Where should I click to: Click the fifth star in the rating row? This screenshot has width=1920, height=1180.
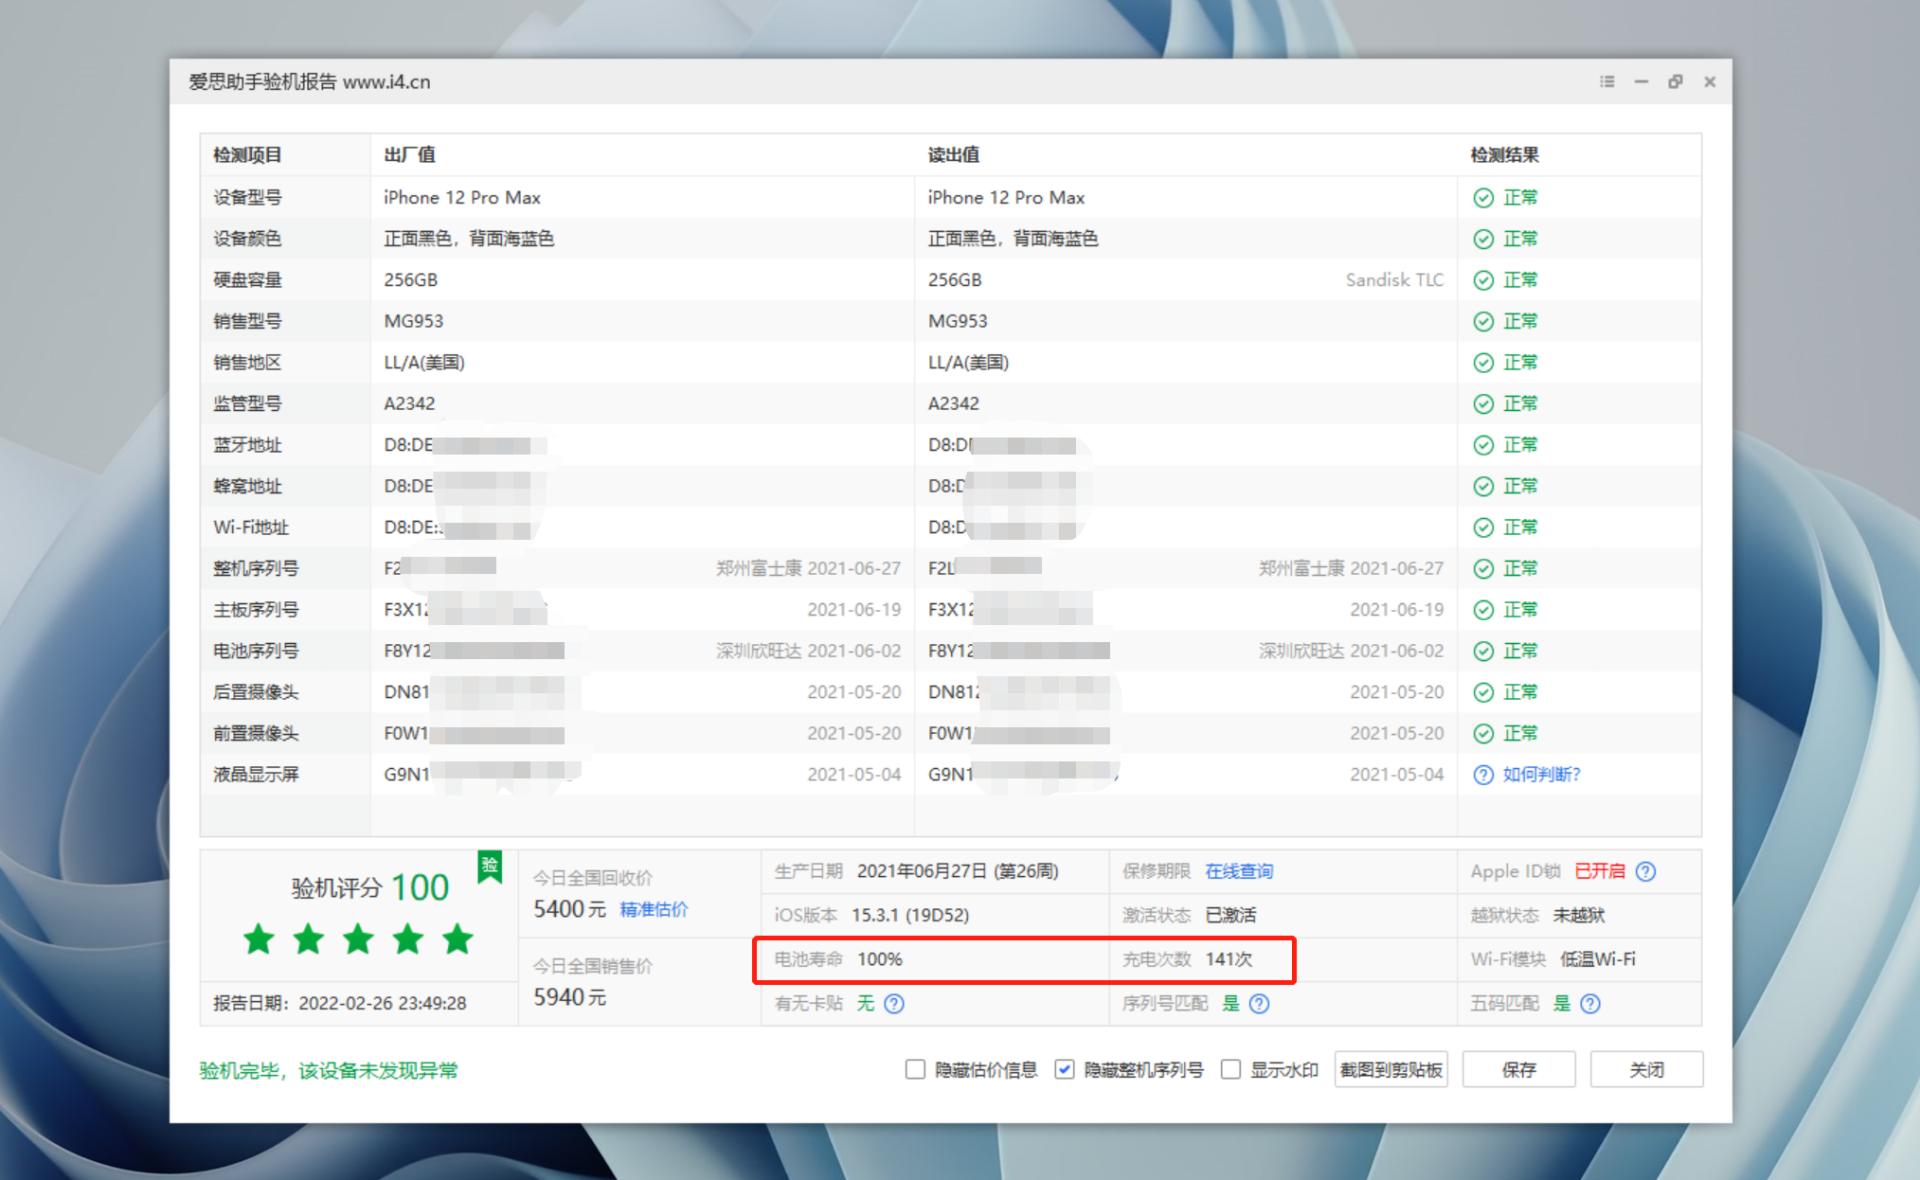click(458, 939)
